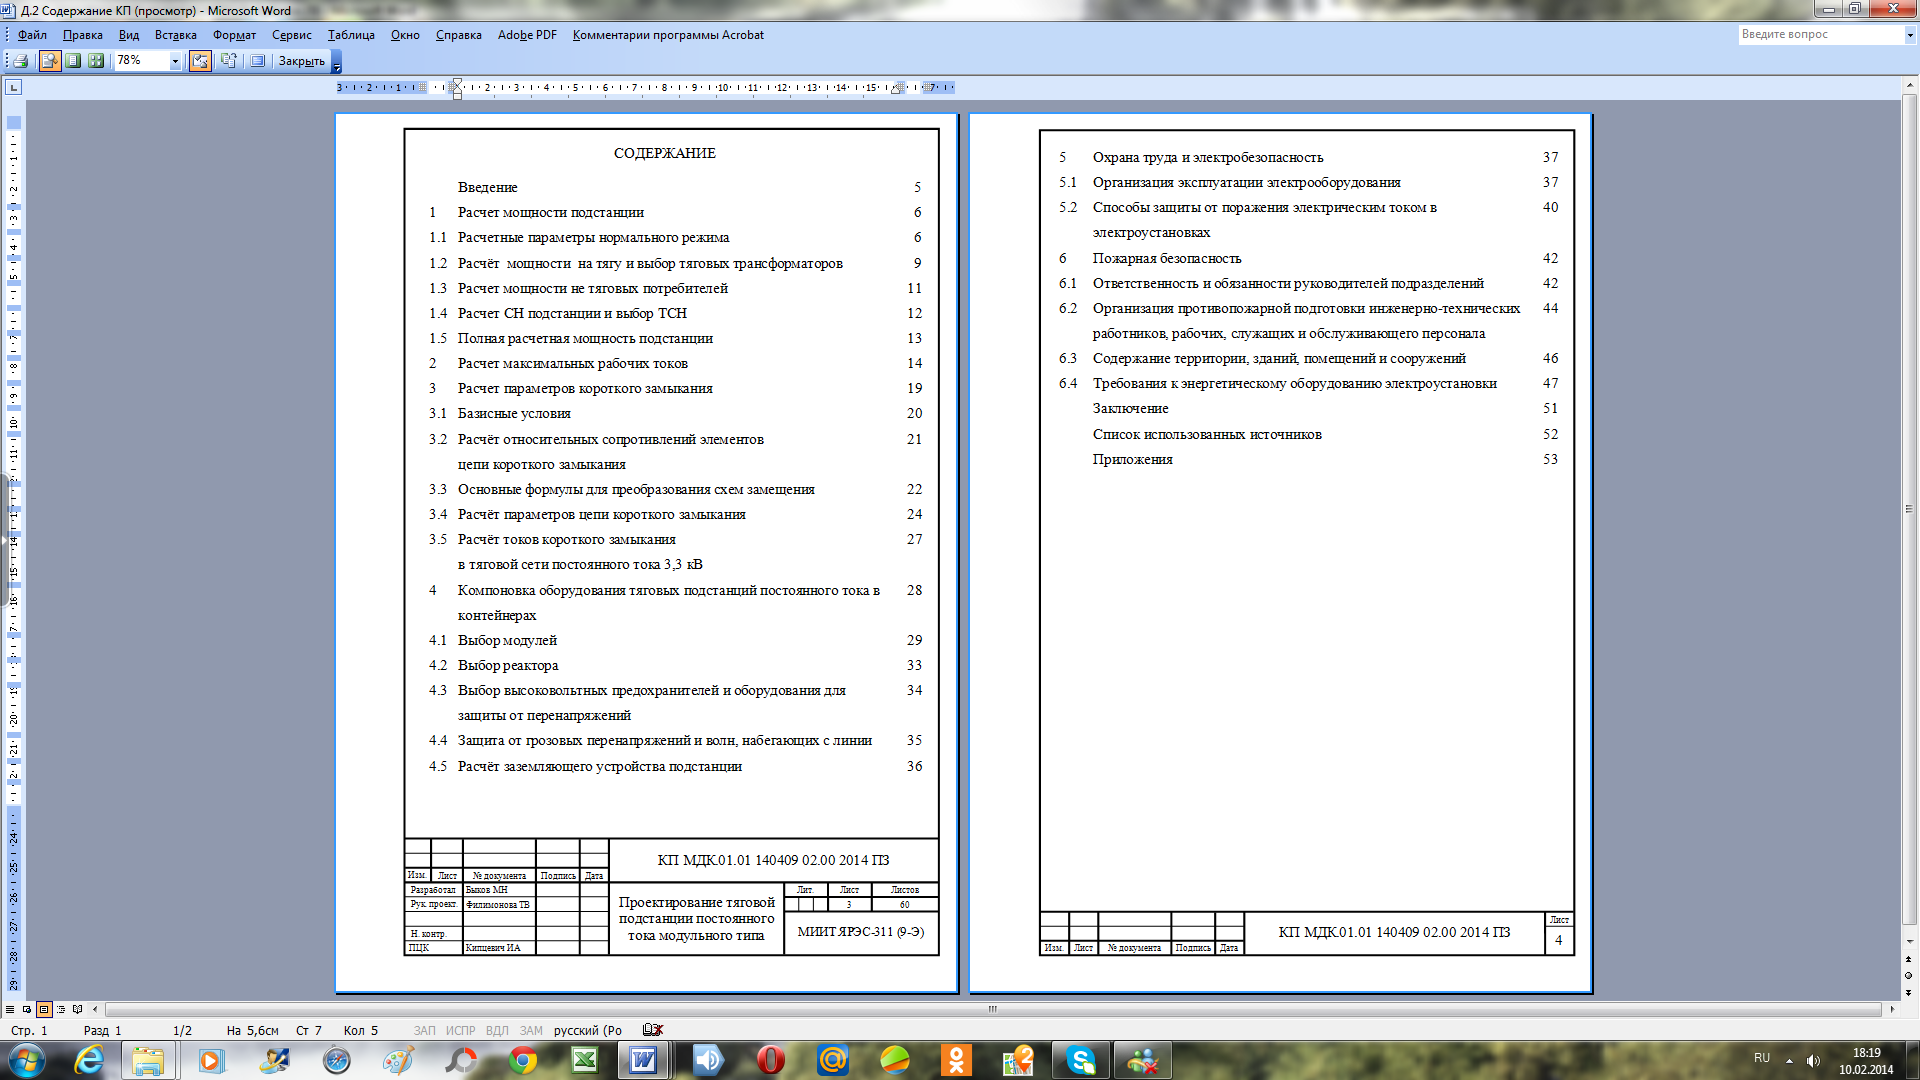1920x1080 pixels.
Task: Open the Вид menu
Action: click(129, 35)
